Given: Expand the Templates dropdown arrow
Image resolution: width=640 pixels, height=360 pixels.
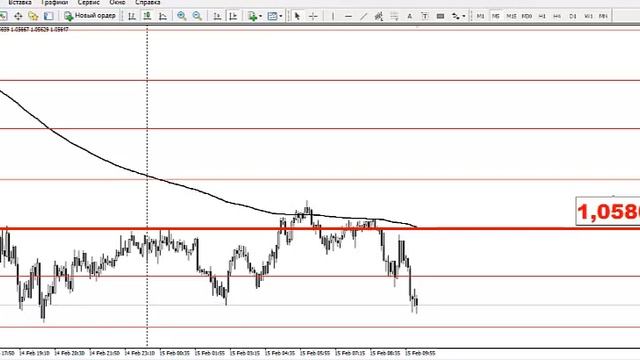Looking at the screenshot, I should click(x=281, y=16).
